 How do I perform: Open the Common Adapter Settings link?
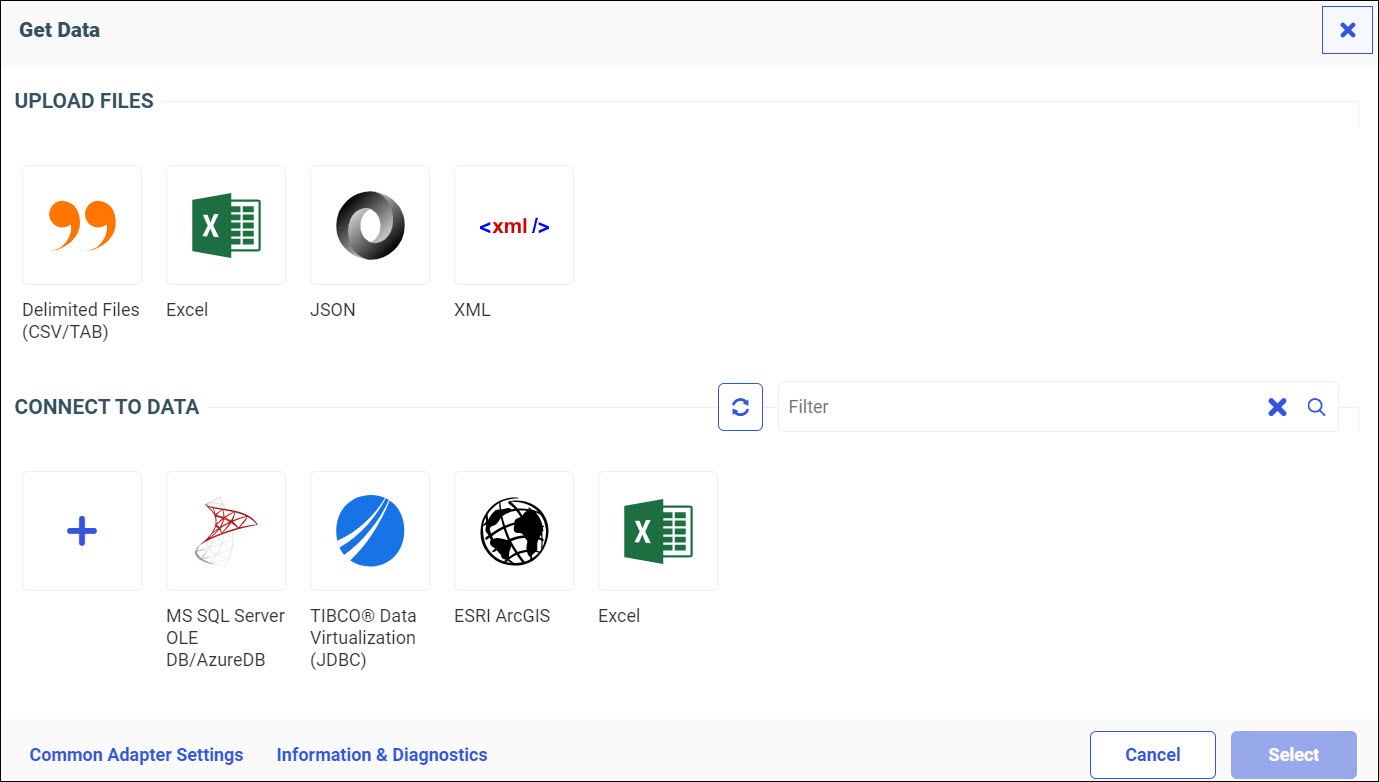click(136, 755)
